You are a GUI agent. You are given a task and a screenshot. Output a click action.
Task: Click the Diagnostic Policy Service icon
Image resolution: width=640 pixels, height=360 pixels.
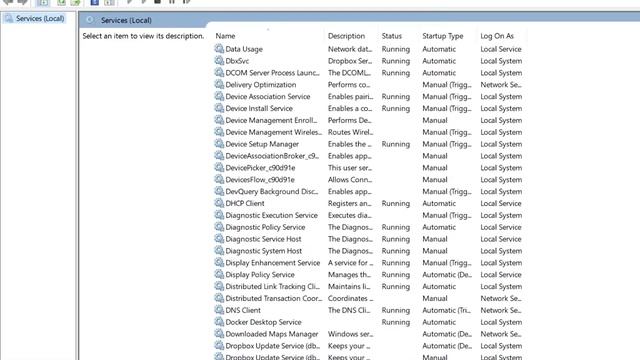point(219,226)
